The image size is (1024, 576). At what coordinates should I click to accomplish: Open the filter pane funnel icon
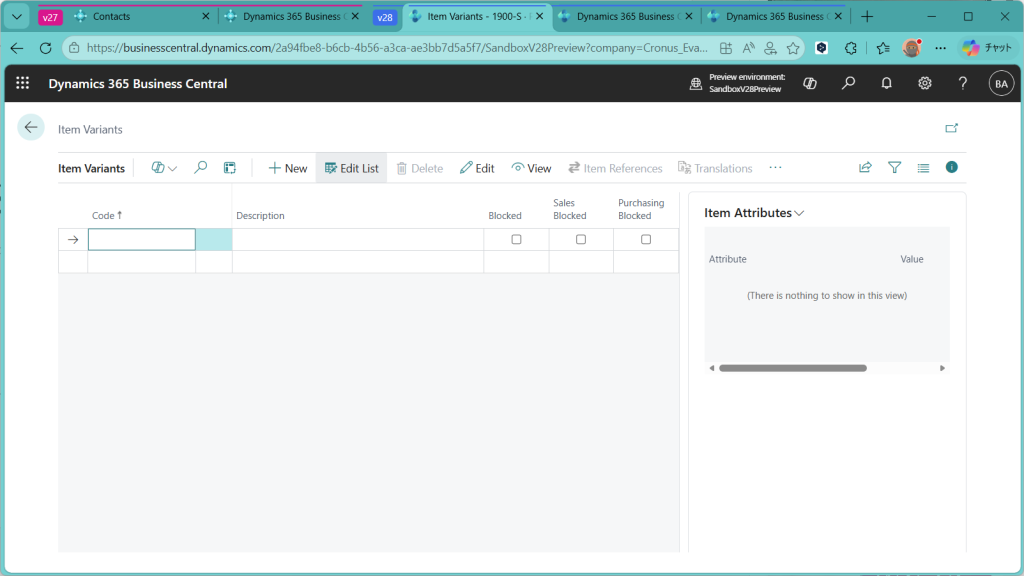point(894,168)
